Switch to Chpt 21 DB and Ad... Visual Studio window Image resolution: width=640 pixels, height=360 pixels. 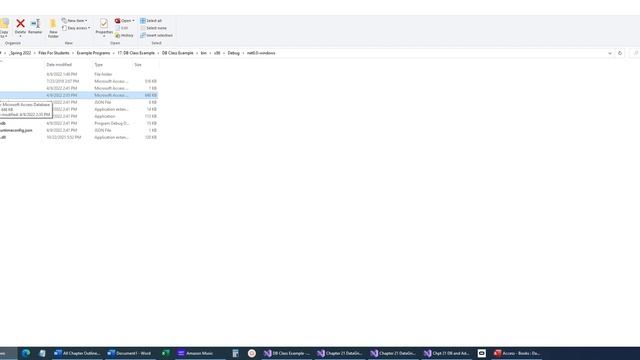click(x=447, y=353)
